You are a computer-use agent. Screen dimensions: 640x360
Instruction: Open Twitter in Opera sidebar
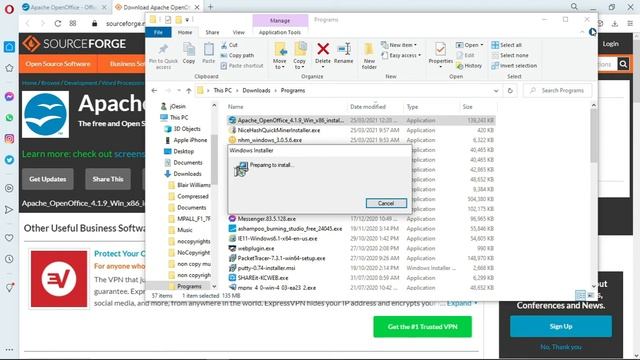tap(9, 160)
